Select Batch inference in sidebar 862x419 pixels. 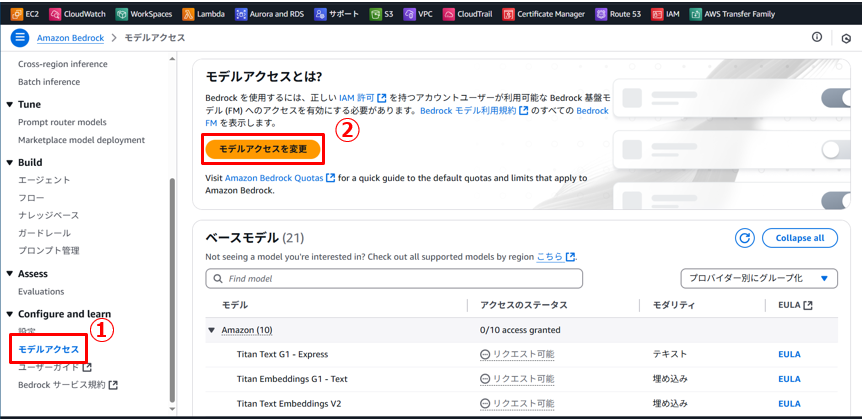point(49,82)
